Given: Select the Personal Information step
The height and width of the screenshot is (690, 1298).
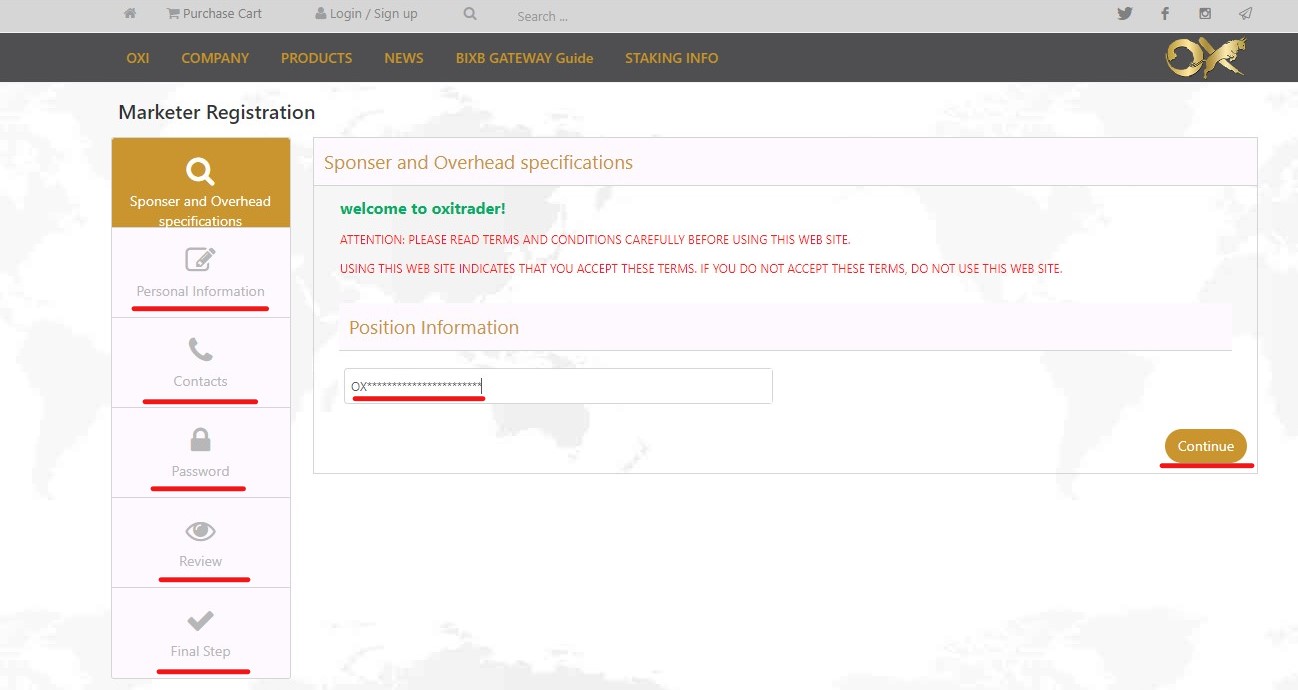Looking at the screenshot, I should point(200,273).
